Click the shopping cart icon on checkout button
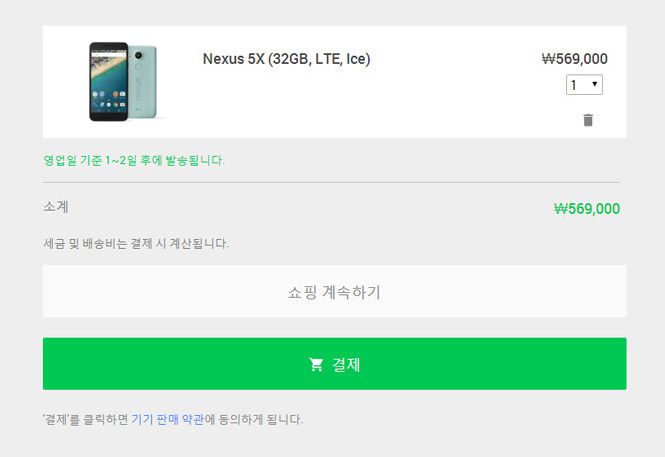The width and height of the screenshot is (665, 457). pos(316,365)
